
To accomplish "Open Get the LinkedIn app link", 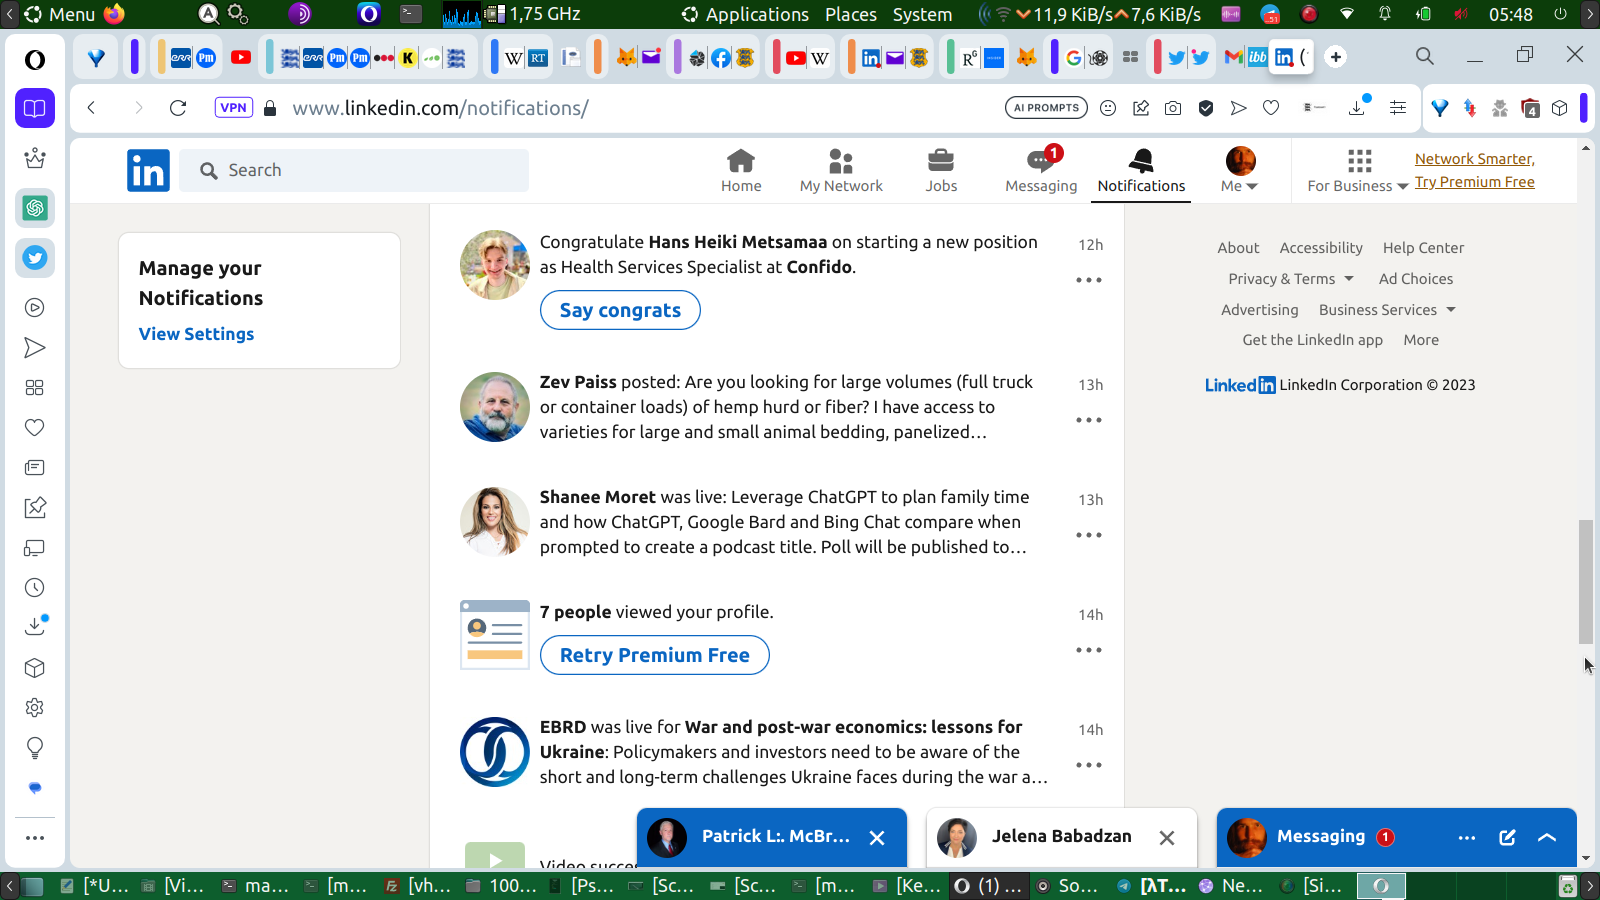I will coord(1313,340).
